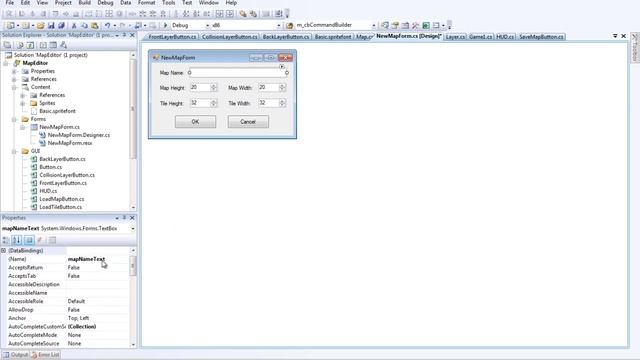
Task: Expand the Properties folder node in tree
Action: click(x=14, y=71)
